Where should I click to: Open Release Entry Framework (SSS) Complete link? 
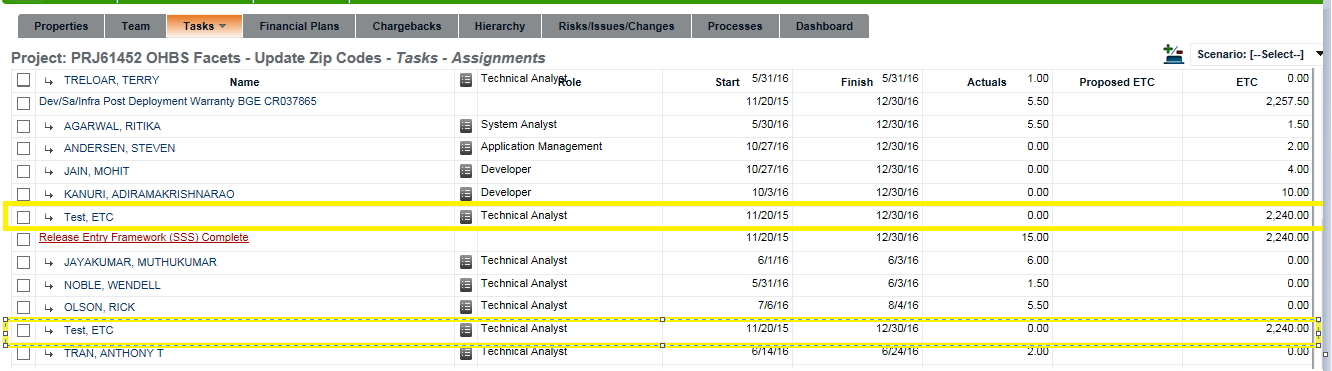[144, 237]
